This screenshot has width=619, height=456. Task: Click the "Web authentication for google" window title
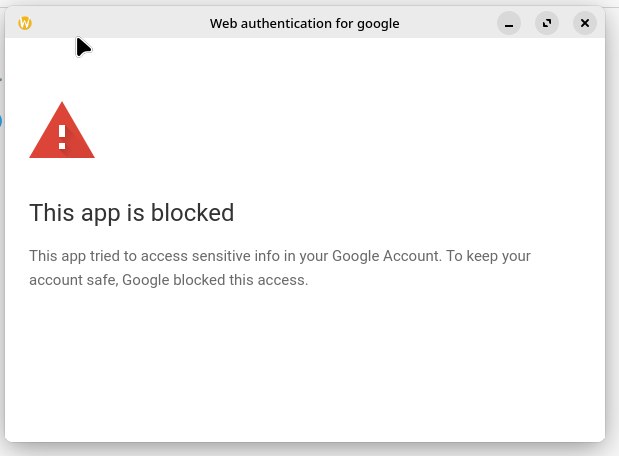pyautogui.click(x=304, y=23)
